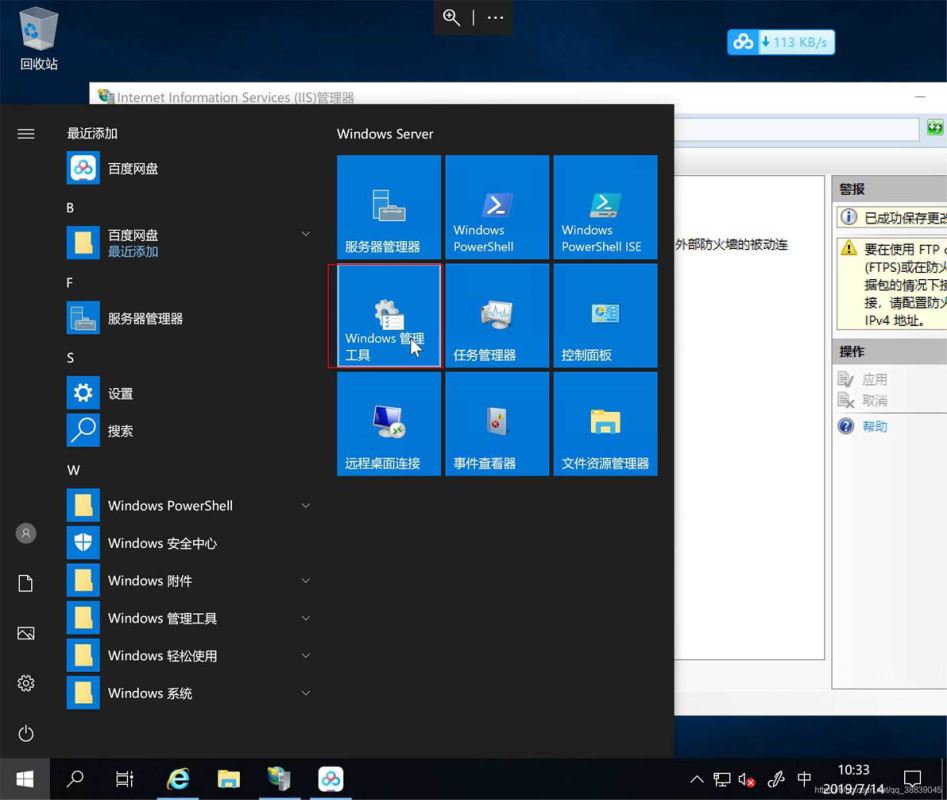
Task: Open the 事件查看器 tile
Action: 496,424
